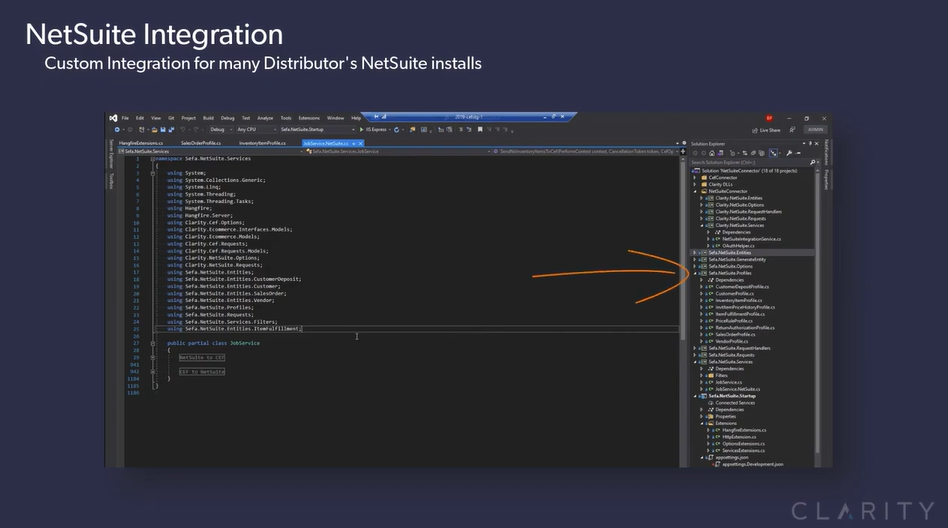Switch to the HangfireExtensions.cs tab
Image resolution: width=948 pixels, height=528 pixels.
click(141, 143)
